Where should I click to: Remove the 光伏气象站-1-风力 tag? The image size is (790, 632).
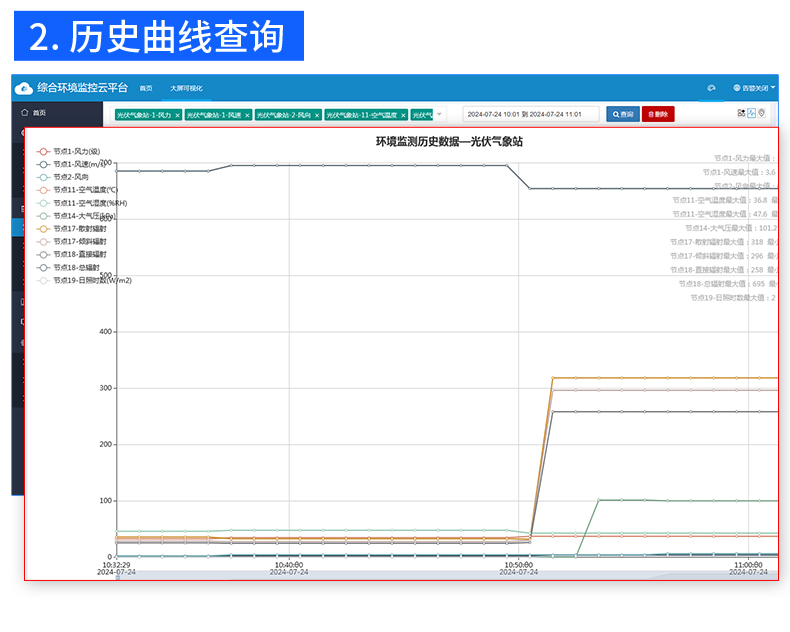pos(177,115)
